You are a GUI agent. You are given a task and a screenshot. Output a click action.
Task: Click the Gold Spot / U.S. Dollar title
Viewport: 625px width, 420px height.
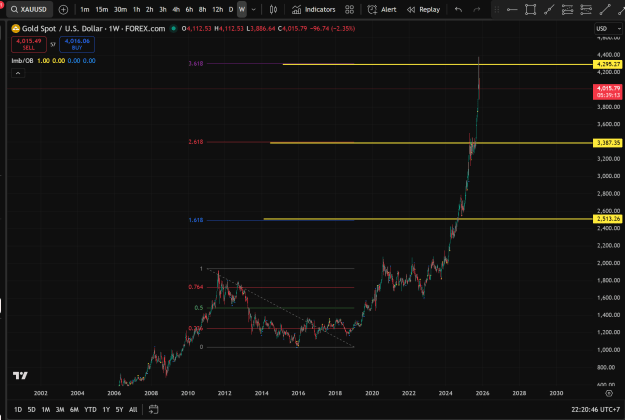pos(62,29)
